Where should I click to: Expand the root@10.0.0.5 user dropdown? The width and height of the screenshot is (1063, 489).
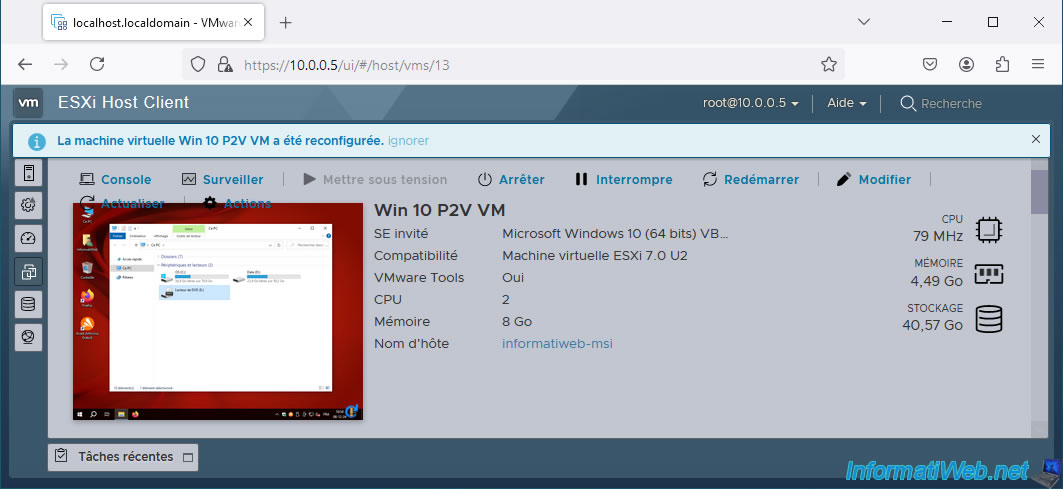751,103
